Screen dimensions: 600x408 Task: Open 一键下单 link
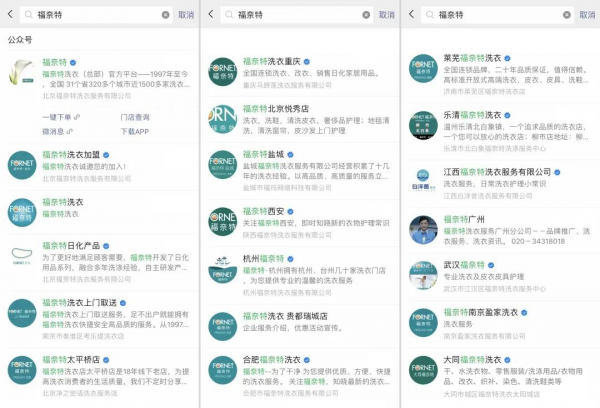click(61, 117)
